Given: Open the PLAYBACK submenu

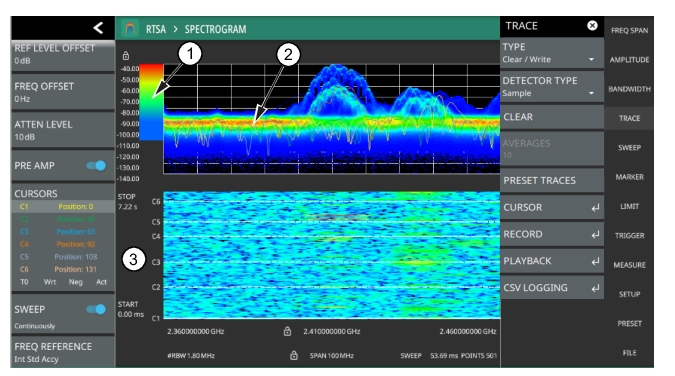Looking at the screenshot, I should point(552,261).
